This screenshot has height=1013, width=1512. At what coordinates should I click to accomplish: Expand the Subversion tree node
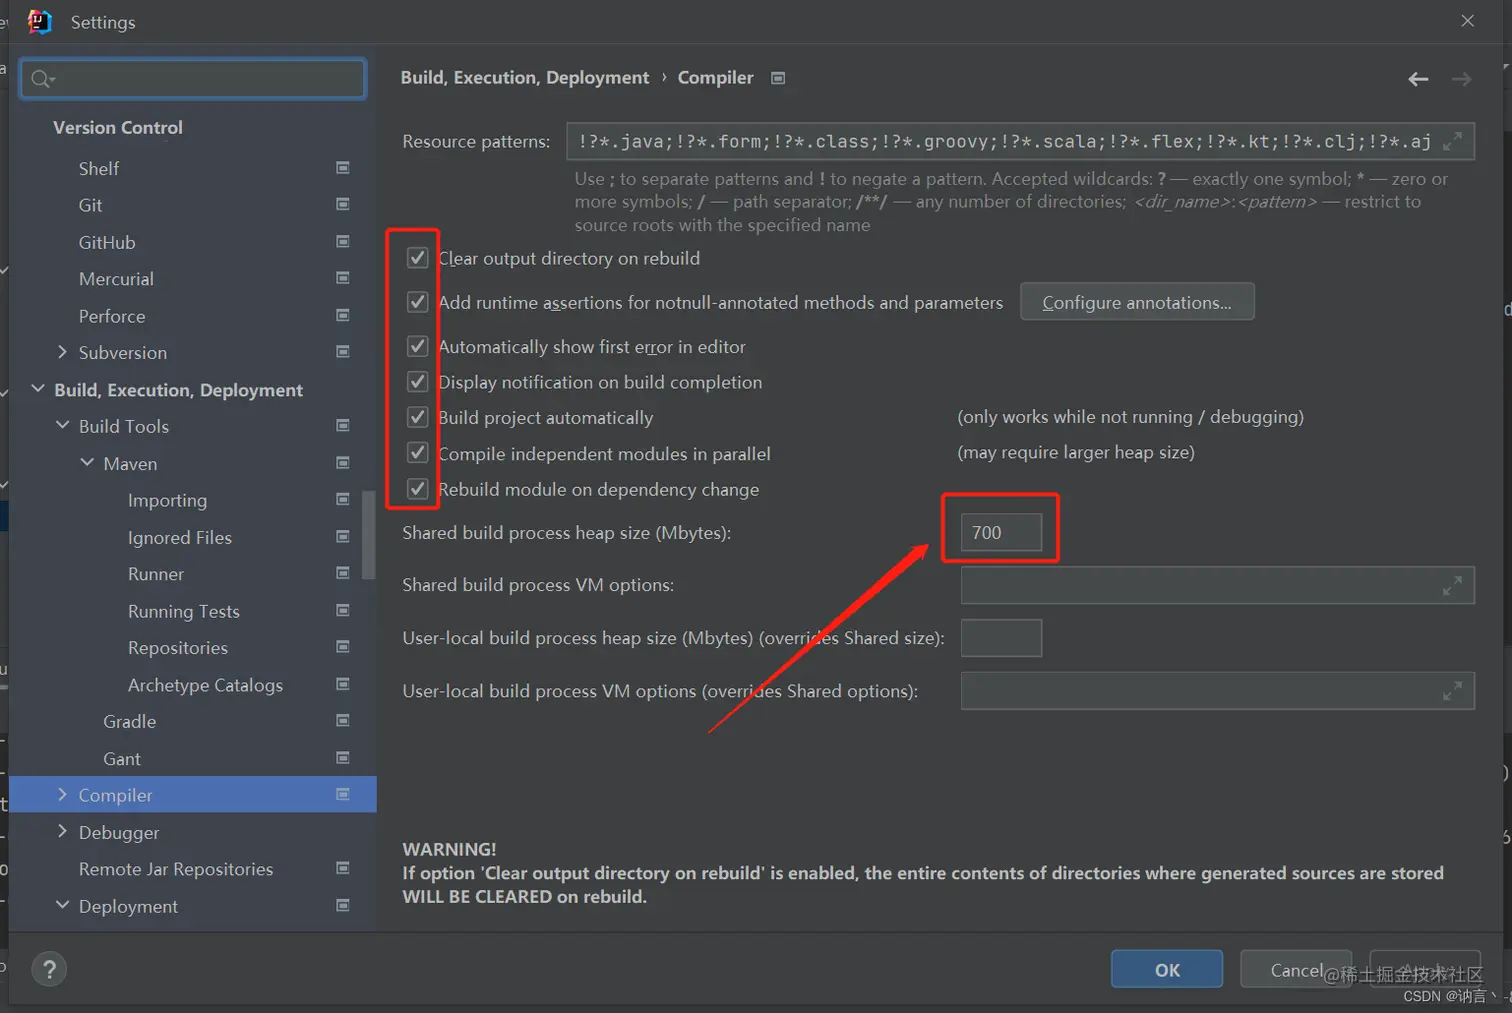click(x=62, y=352)
